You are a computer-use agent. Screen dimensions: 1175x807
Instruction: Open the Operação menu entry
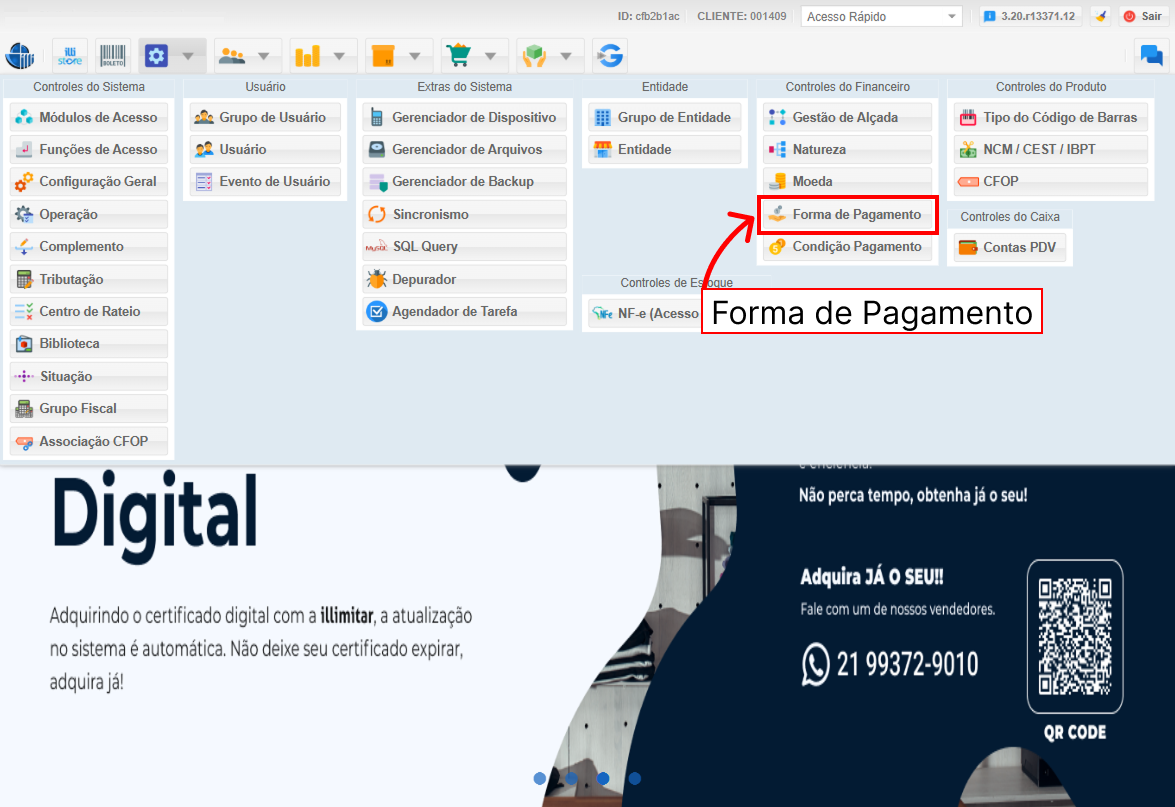(88, 214)
